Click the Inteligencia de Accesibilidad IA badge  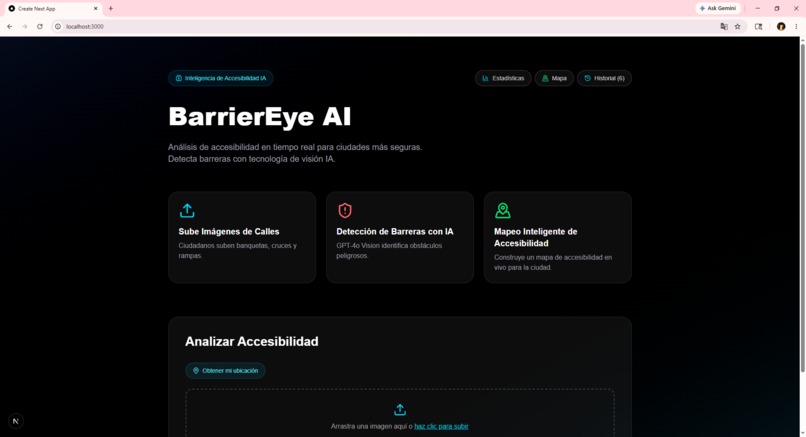221,78
